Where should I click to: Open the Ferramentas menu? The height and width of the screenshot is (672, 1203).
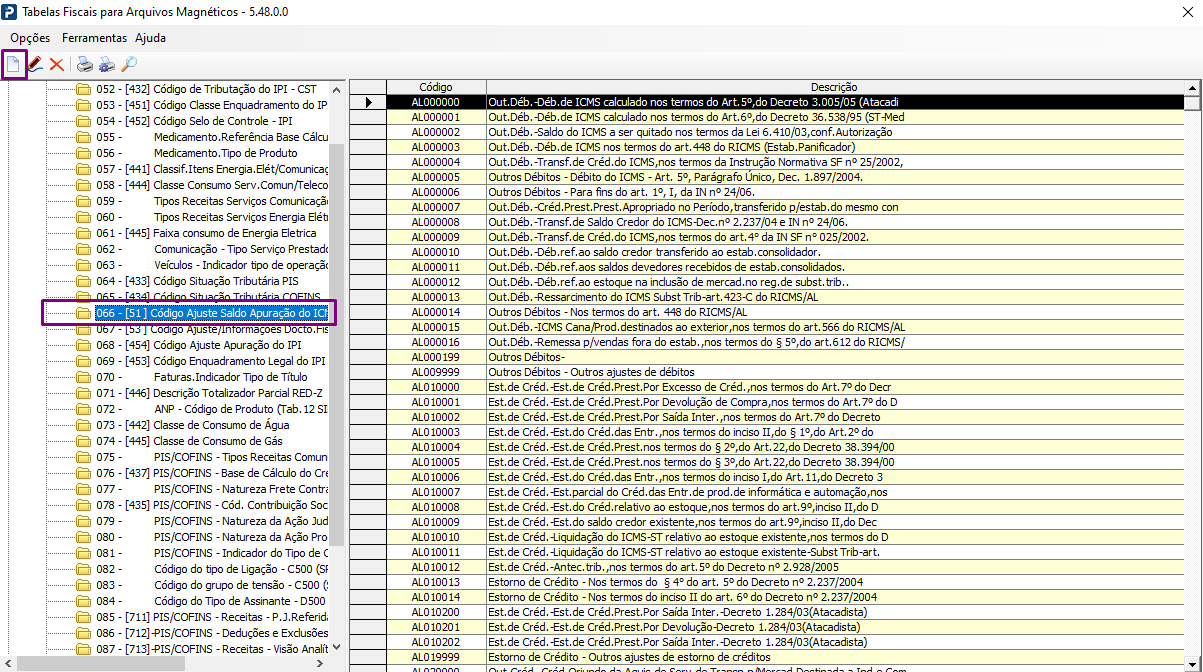click(94, 38)
